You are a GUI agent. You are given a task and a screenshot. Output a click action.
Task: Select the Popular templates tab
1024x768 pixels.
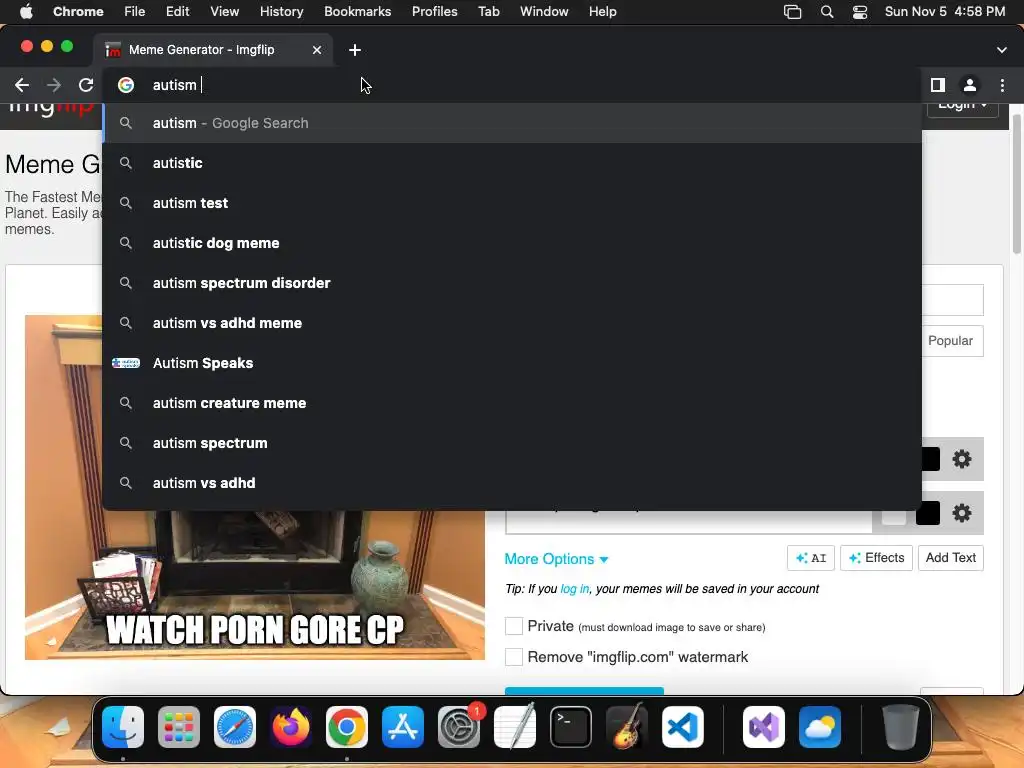pos(951,341)
